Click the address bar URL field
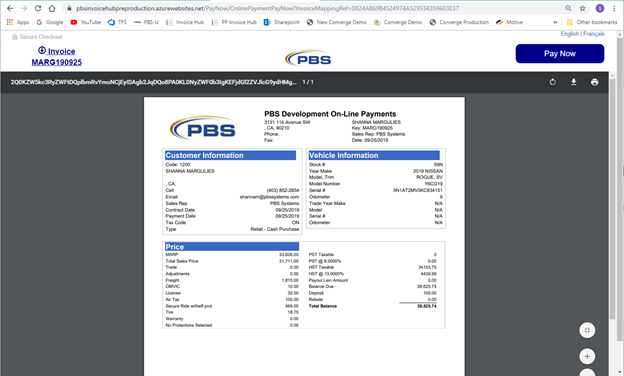624x376 pixels. [x=310, y=8]
